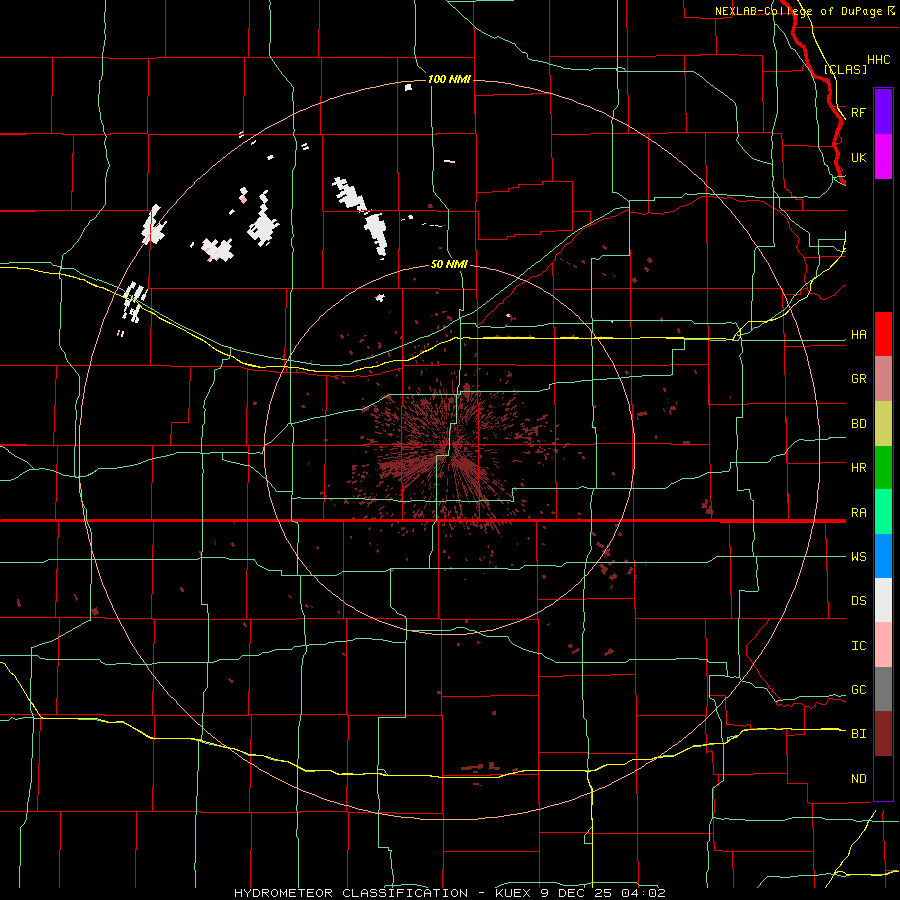Click the GR legend label
Screen dimensions: 900x900
click(858, 379)
